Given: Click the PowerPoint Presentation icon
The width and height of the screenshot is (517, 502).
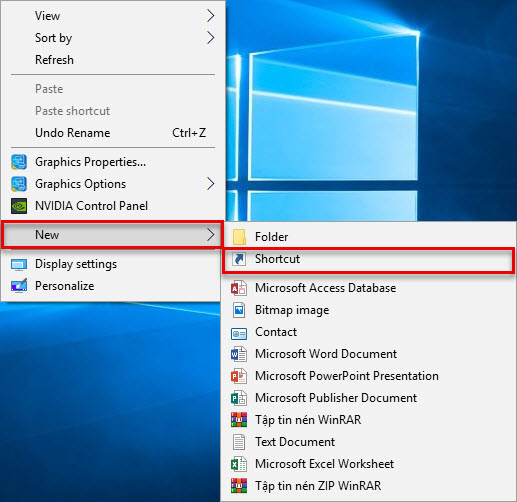Looking at the screenshot, I should click(239, 376).
